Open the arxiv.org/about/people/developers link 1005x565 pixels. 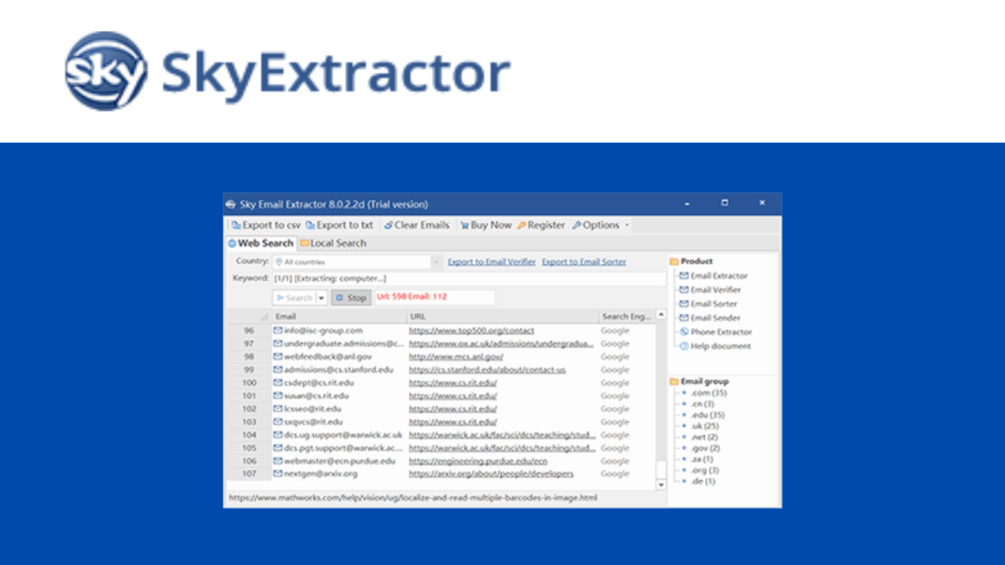click(x=491, y=473)
